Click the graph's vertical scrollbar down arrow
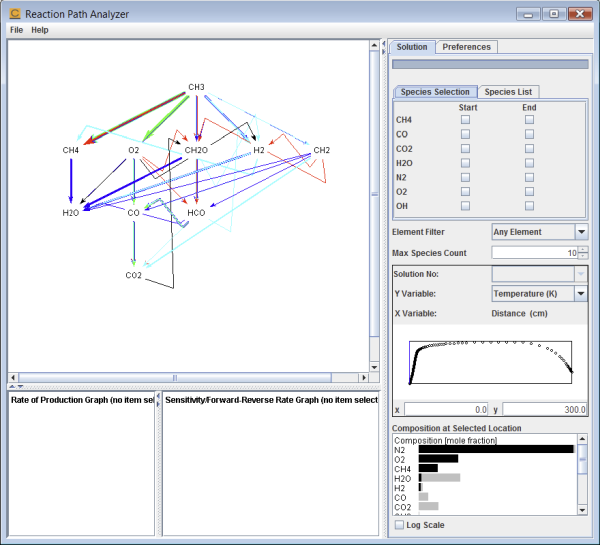The width and height of the screenshot is (600, 545). 374,367
